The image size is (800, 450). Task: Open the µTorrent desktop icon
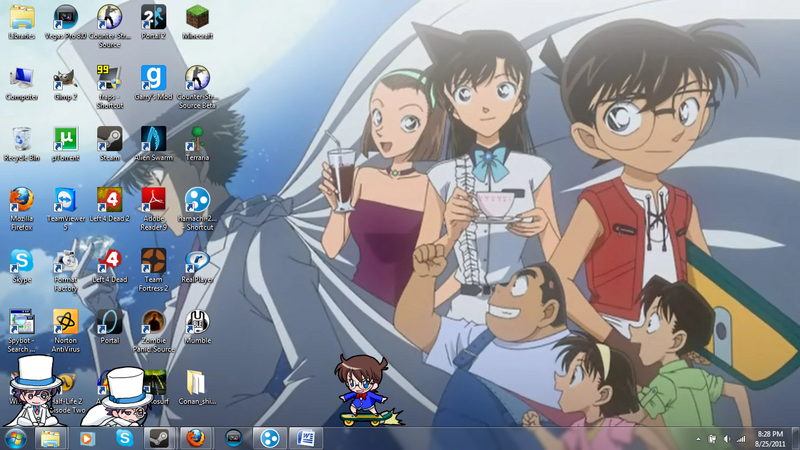[x=66, y=139]
